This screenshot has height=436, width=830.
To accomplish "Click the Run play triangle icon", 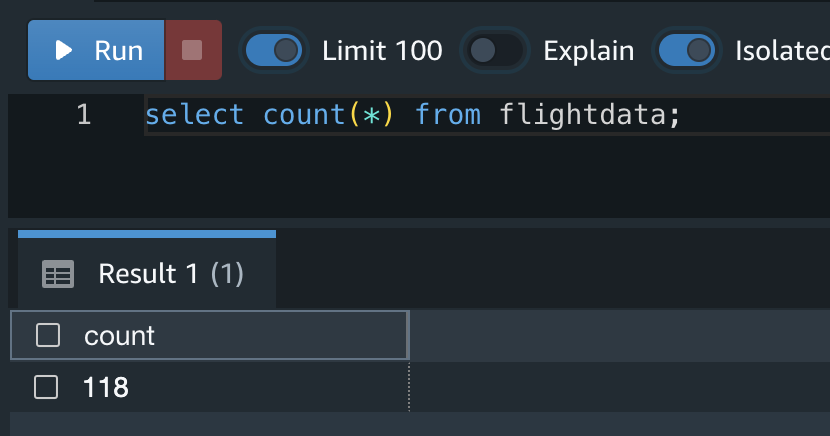I will (64, 50).
